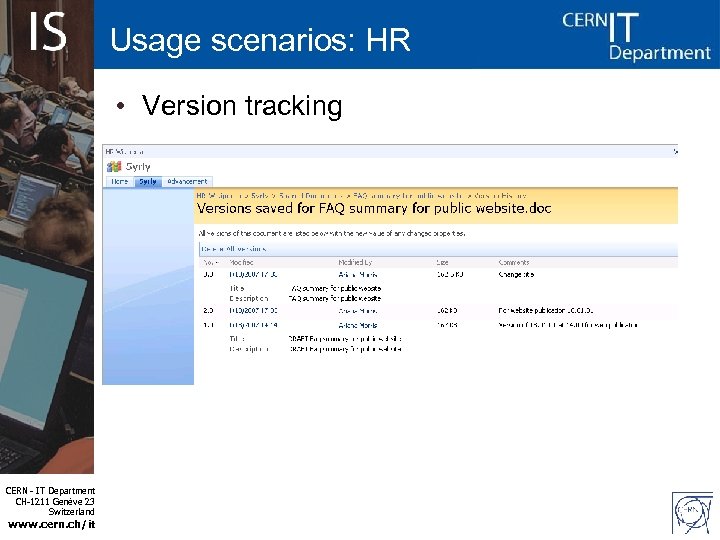Click the Syrly site title next to logo

click(x=138, y=167)
